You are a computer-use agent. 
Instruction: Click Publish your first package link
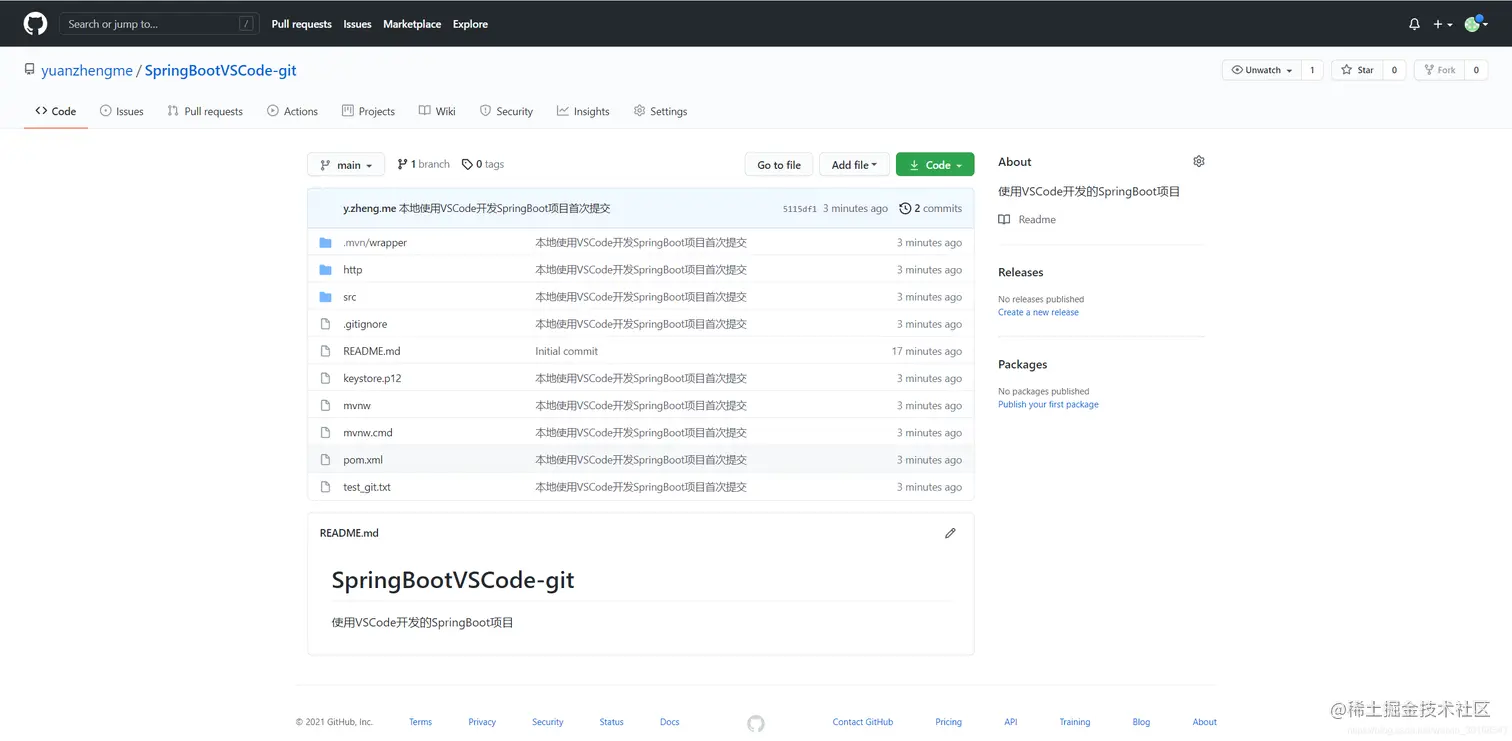[1048, 404]
